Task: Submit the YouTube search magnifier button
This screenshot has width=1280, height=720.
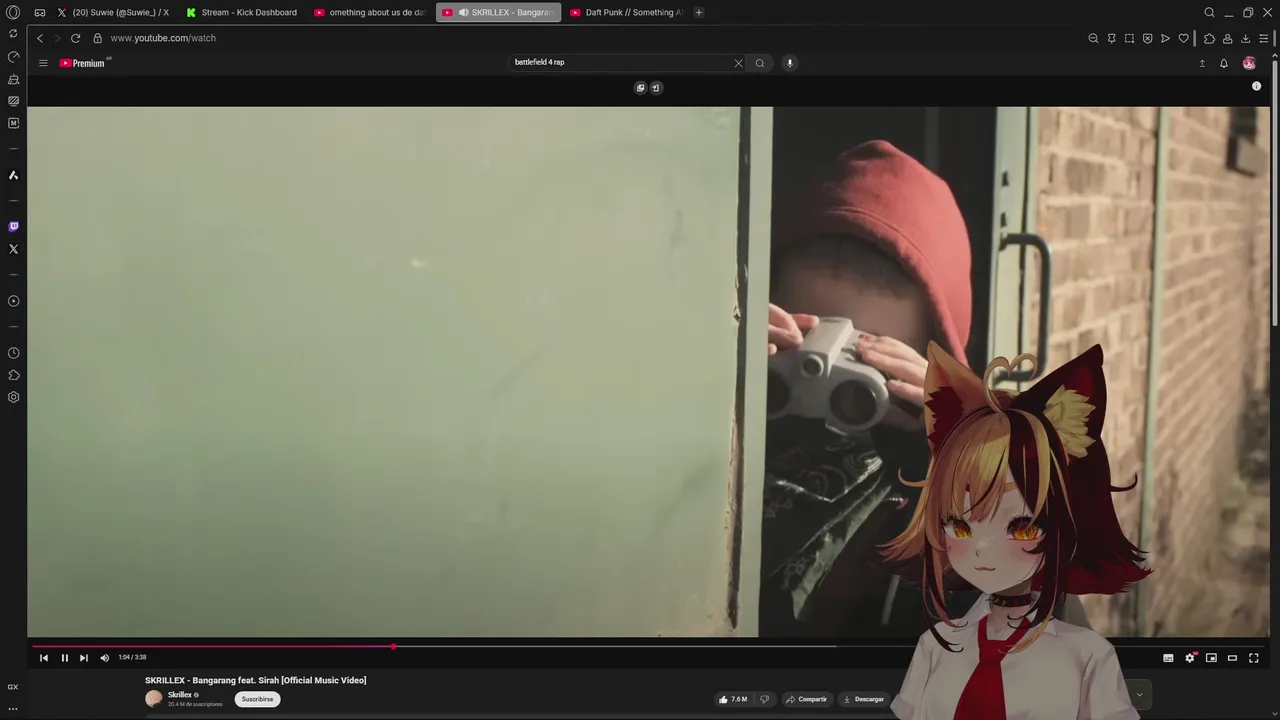Action: [760, 63]
